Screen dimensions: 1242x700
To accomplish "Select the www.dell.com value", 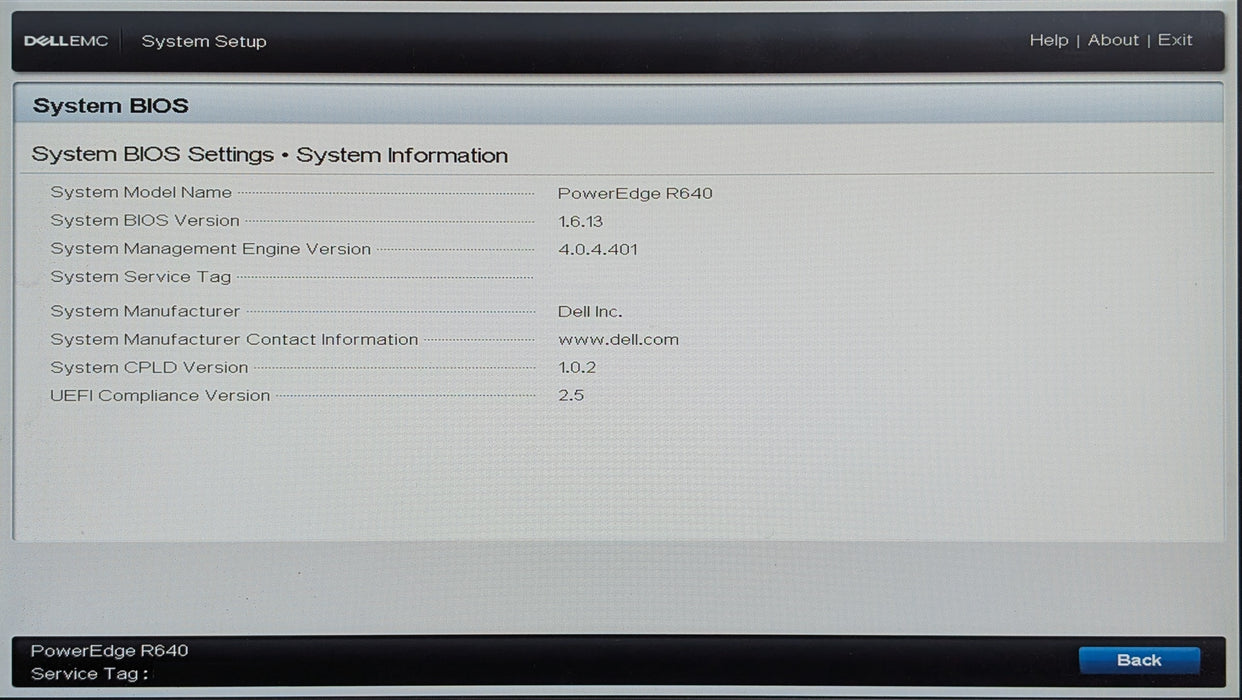I will [x=618, y=339].
